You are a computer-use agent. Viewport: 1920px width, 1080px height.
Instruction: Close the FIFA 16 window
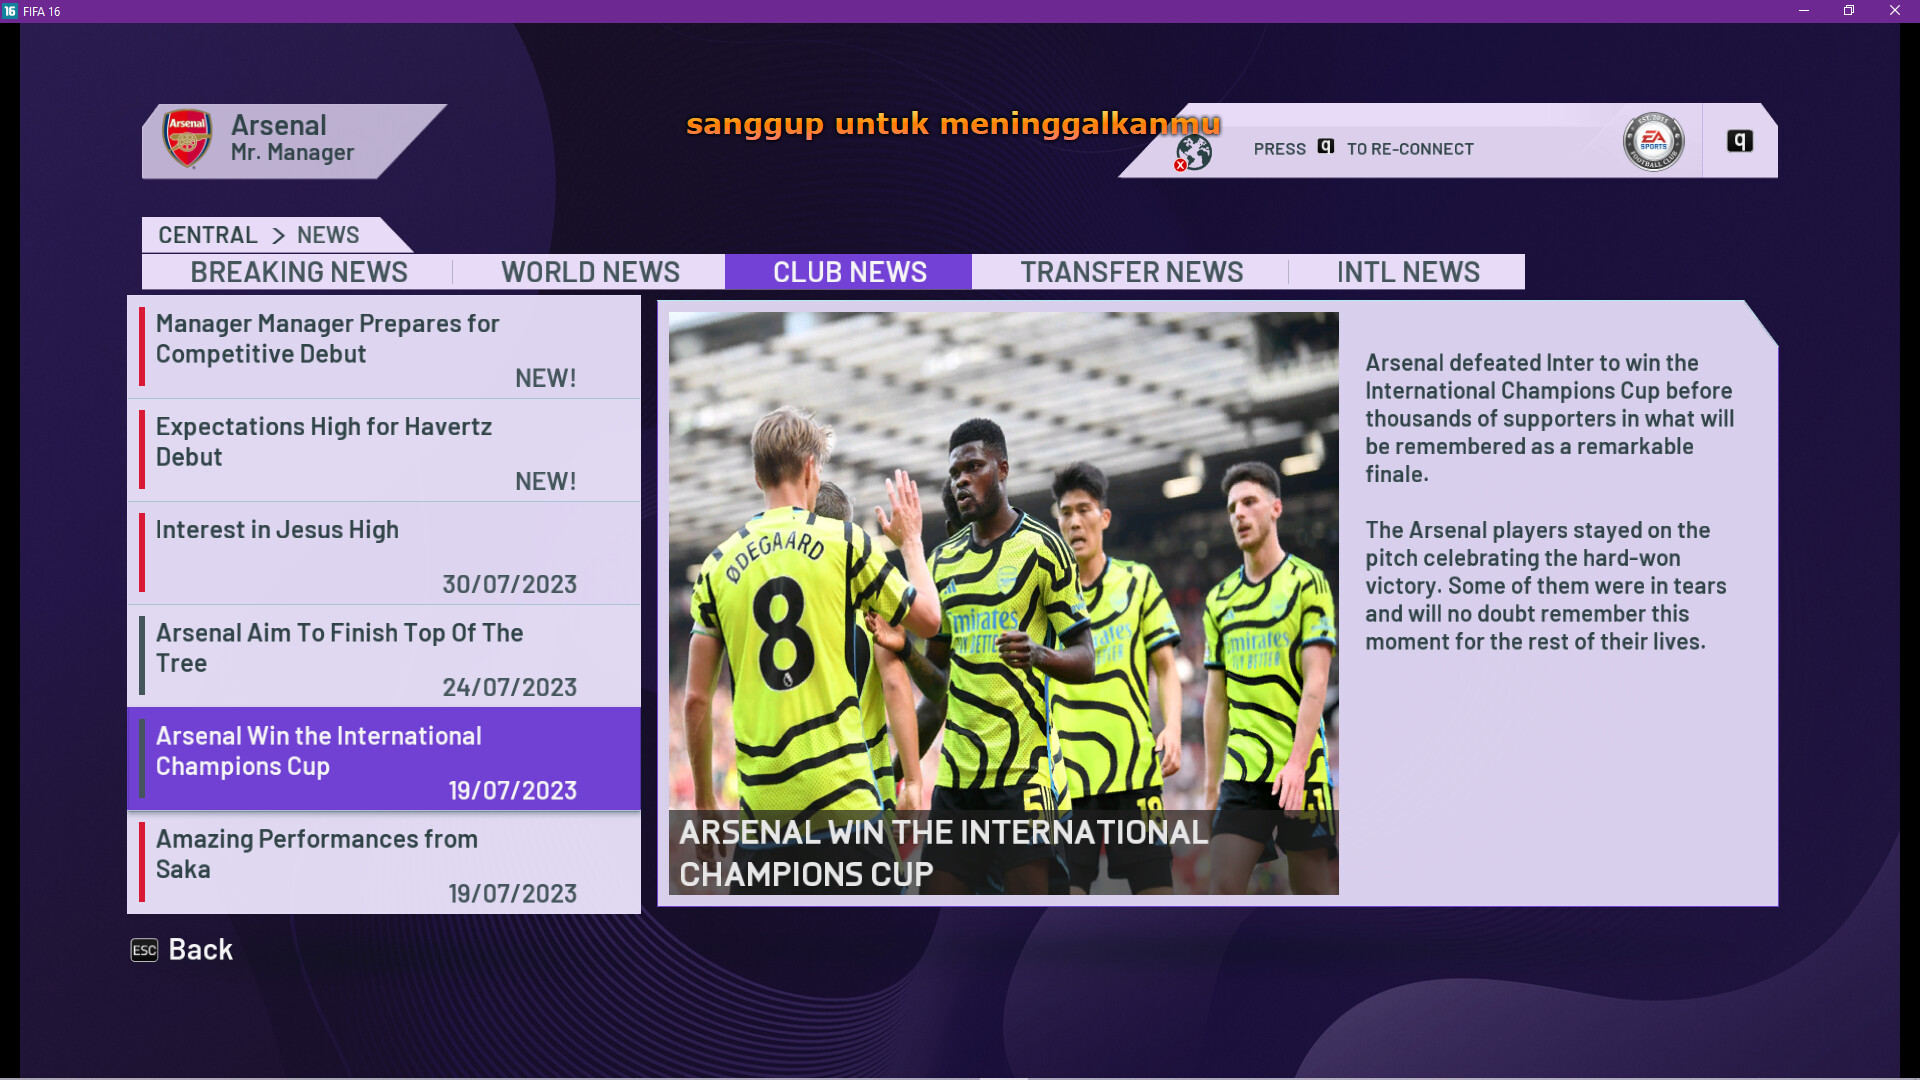click(x=1894, y=11)
